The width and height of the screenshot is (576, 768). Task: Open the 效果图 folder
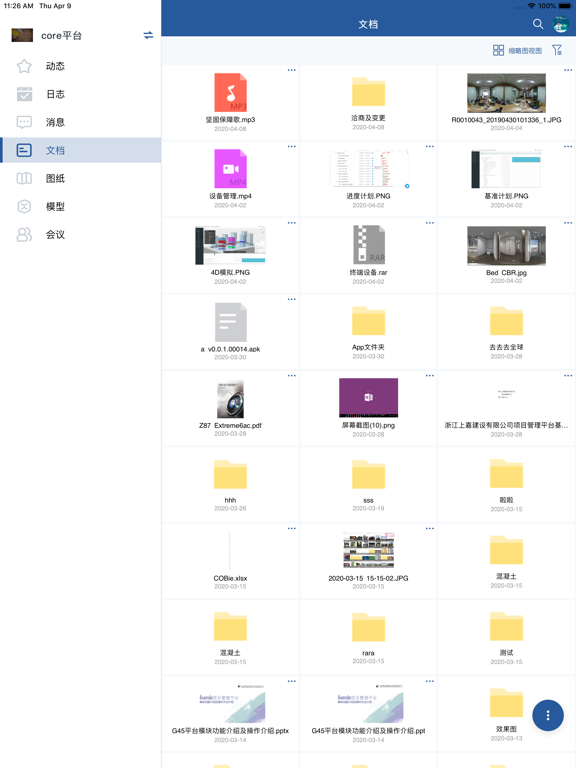(x=506, y=703)
